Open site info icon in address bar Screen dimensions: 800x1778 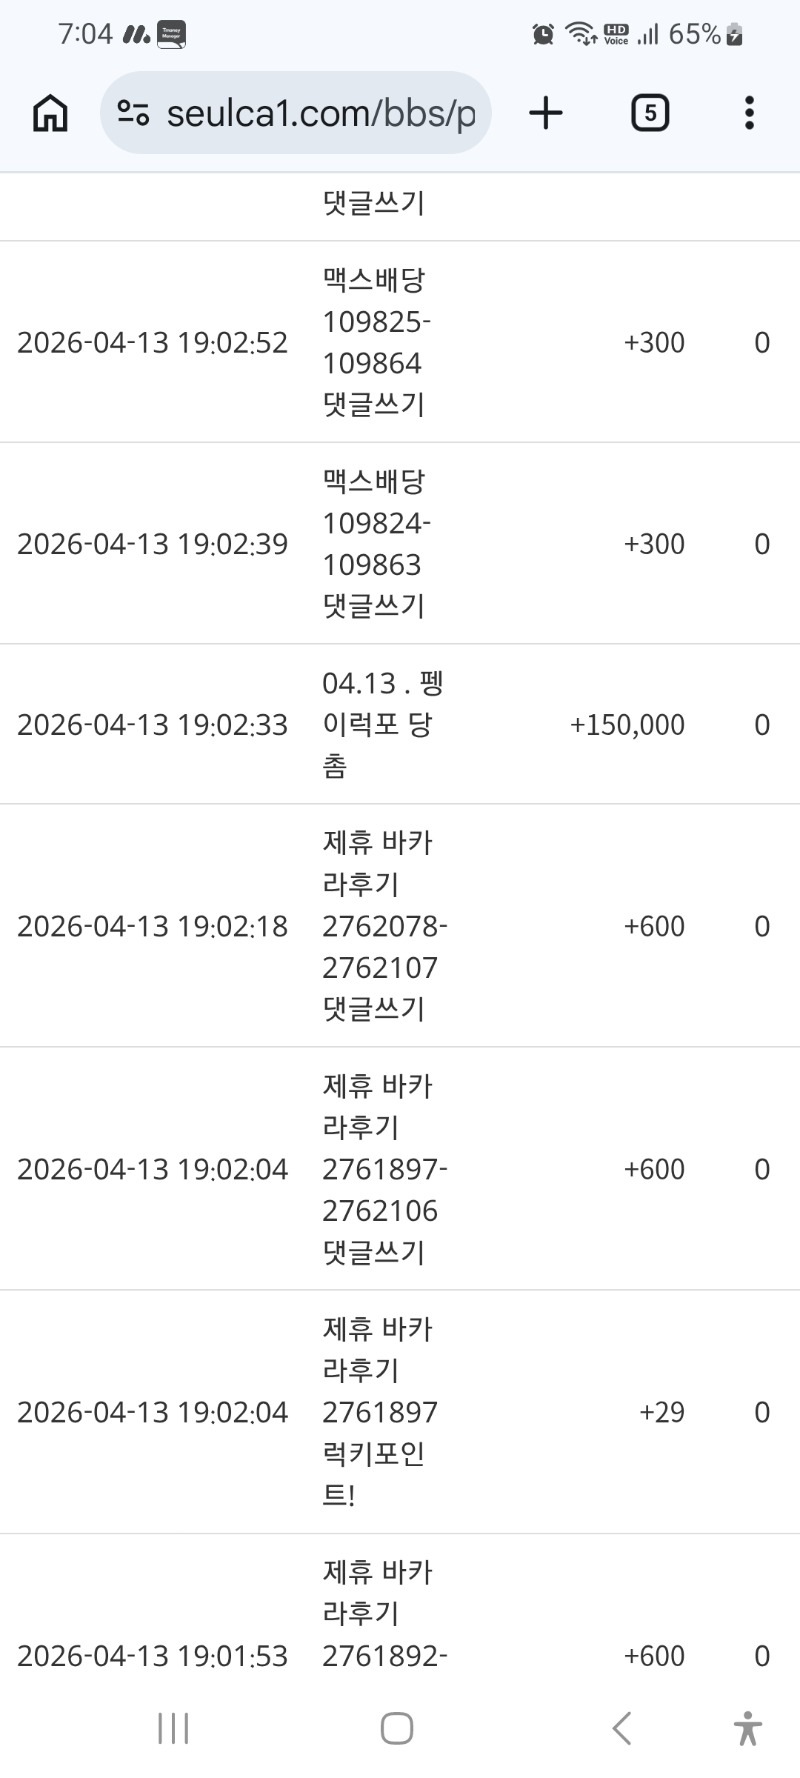click(133, 113)
